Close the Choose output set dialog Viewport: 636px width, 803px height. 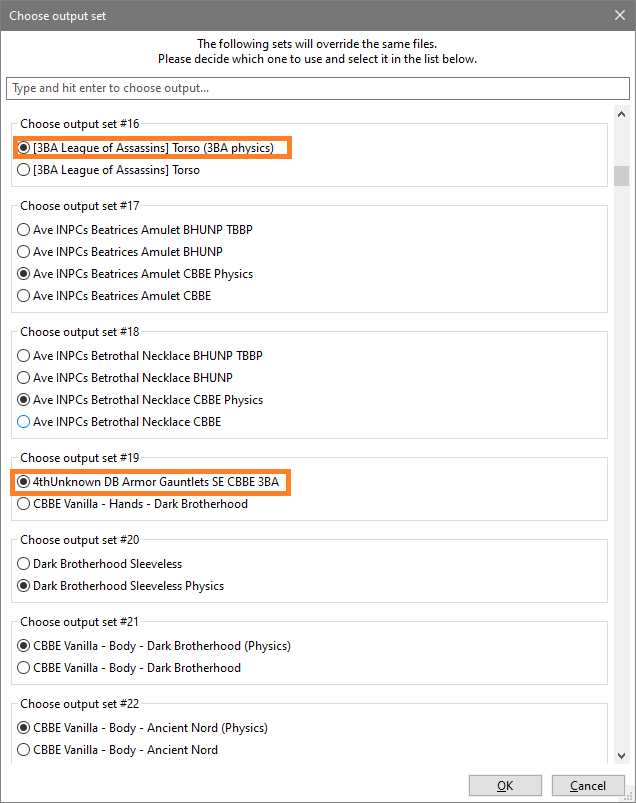point(620,15)
